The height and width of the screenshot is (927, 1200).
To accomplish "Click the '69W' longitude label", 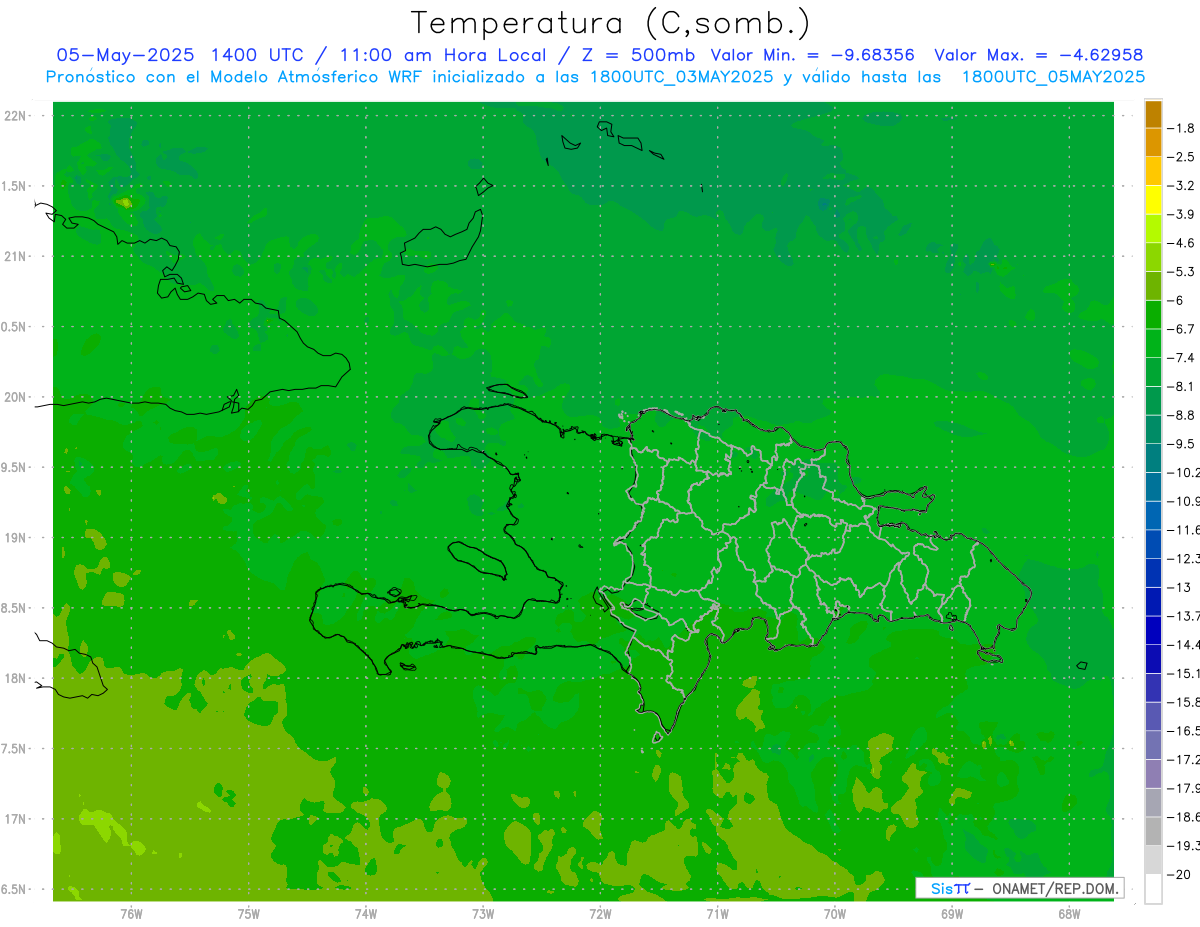I will (x=951, y=914).
